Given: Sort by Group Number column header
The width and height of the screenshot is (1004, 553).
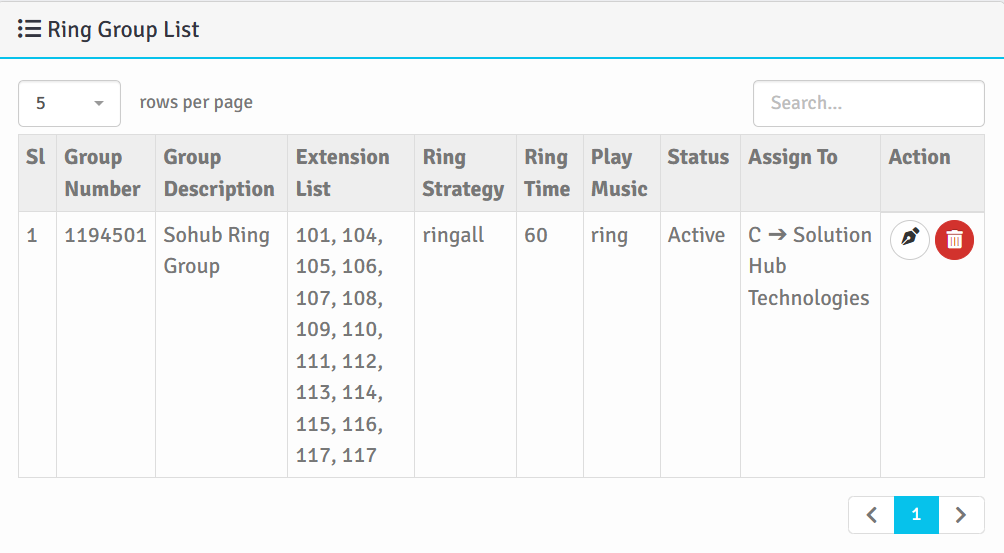Looking at the screenshot, I should tap(102, 173).
